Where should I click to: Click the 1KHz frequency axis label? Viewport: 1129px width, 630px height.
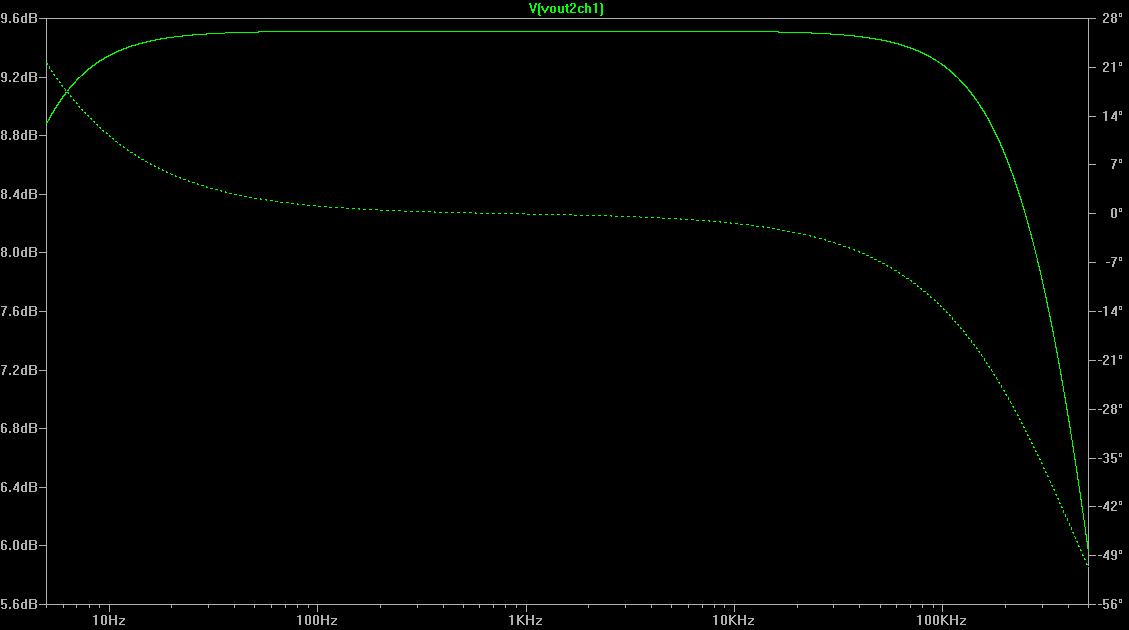click(x=525, y=620)
